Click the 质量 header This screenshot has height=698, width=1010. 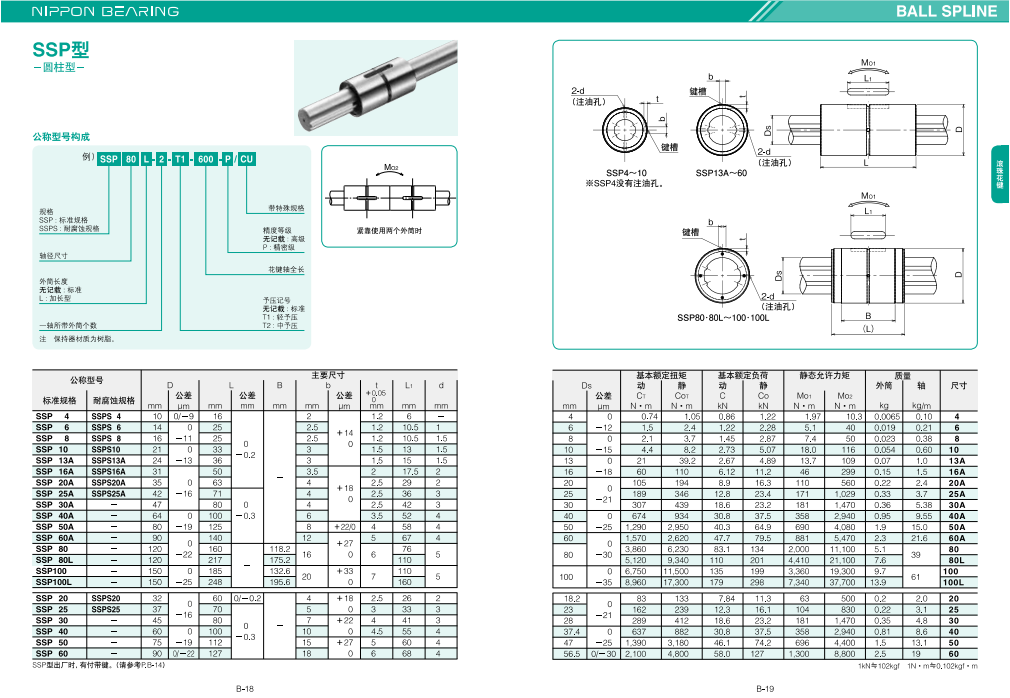pos(902,375)
